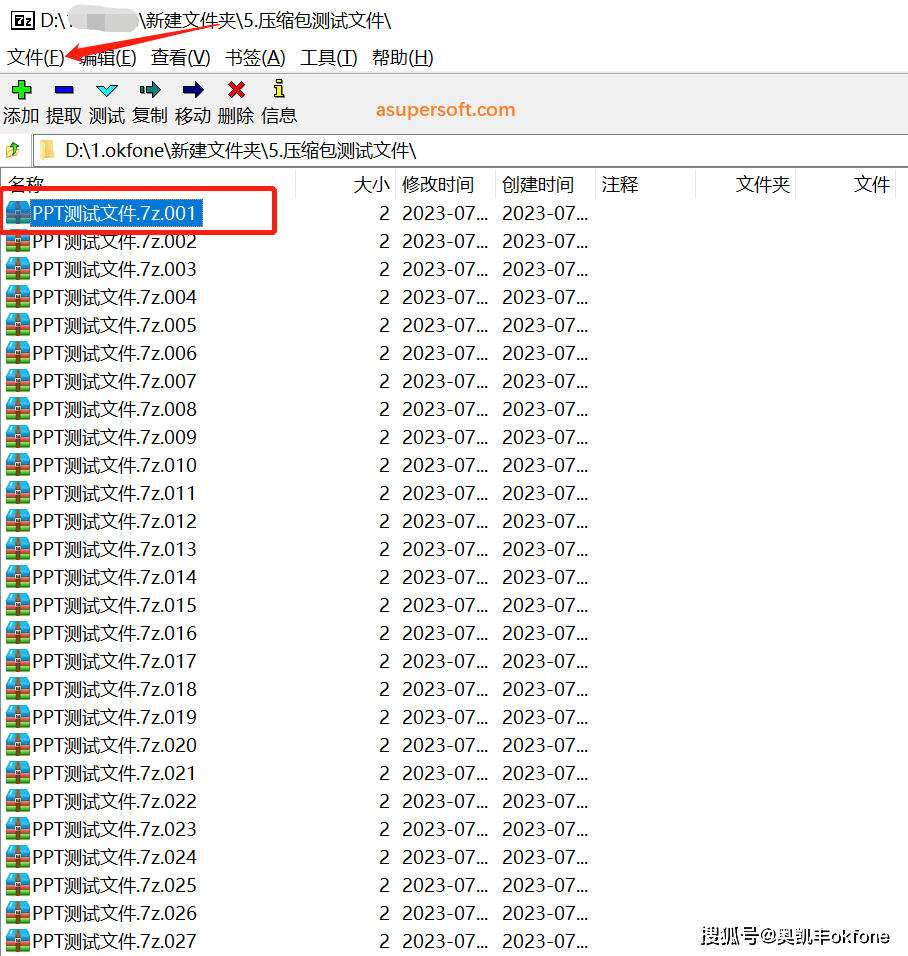Click the red Delete (删除) X icon
Viewport: 908px width, 956px height.
click(236, 91)
